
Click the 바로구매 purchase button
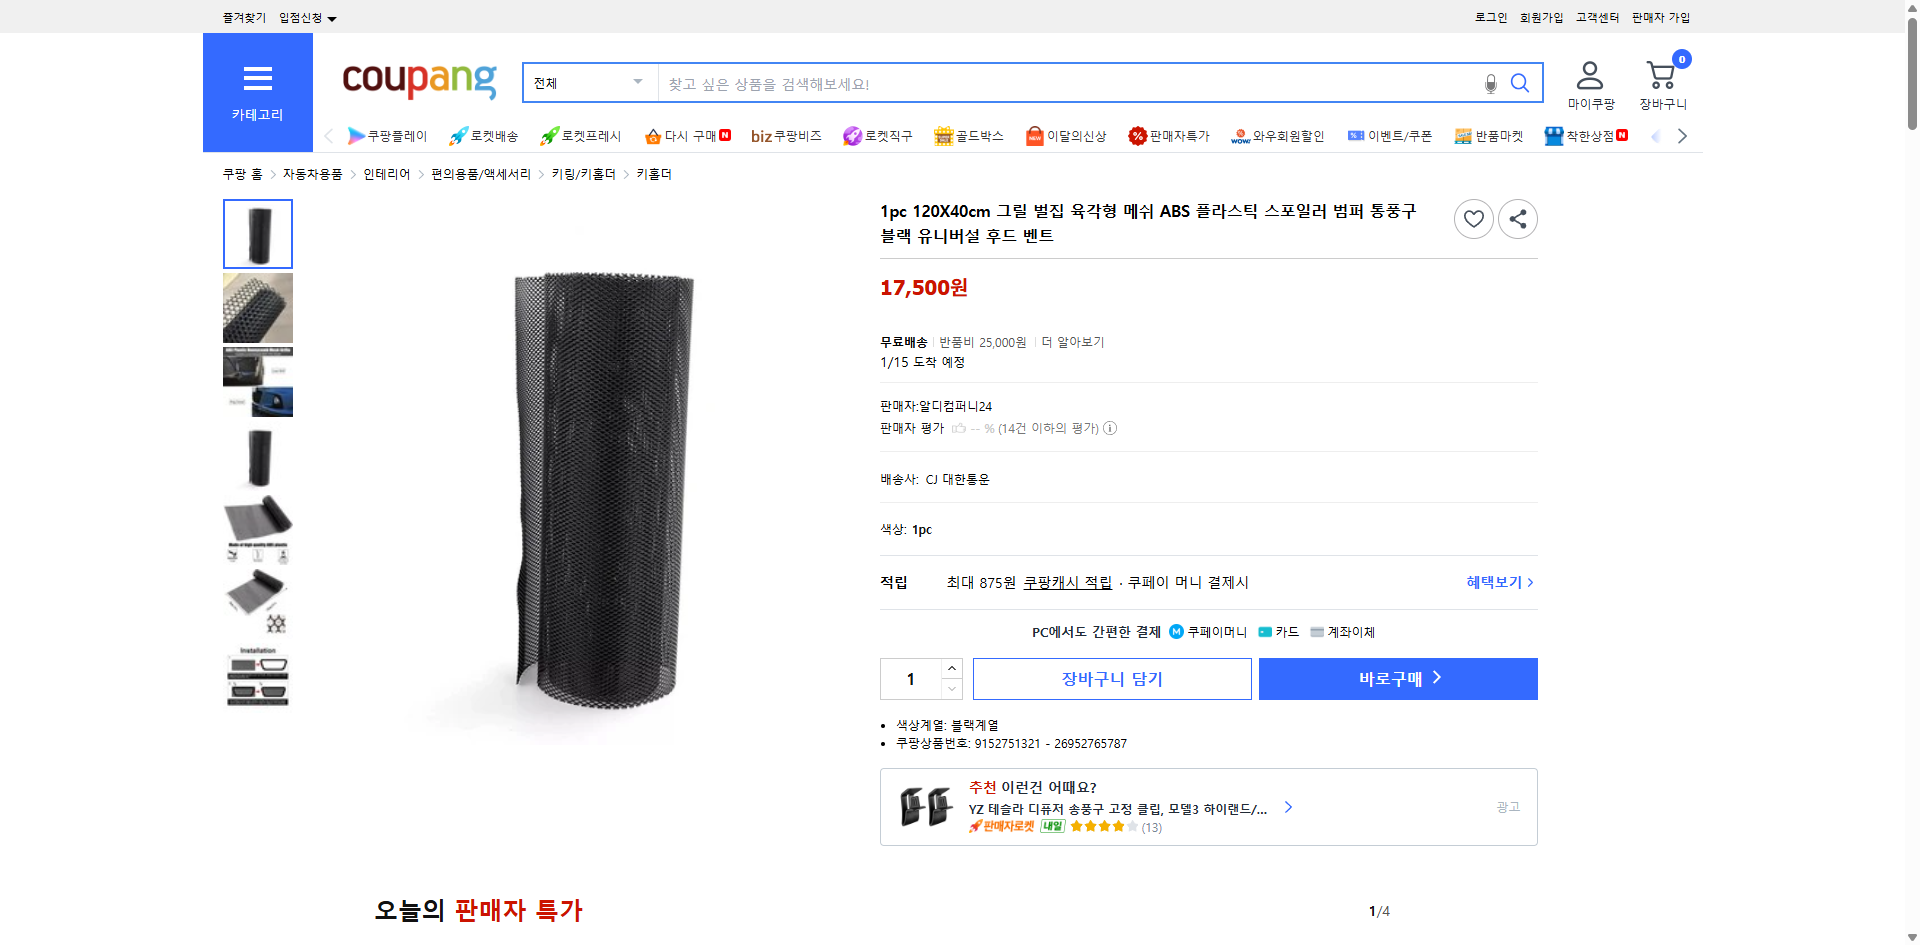pyautogui.click(x=1397, y=678)
